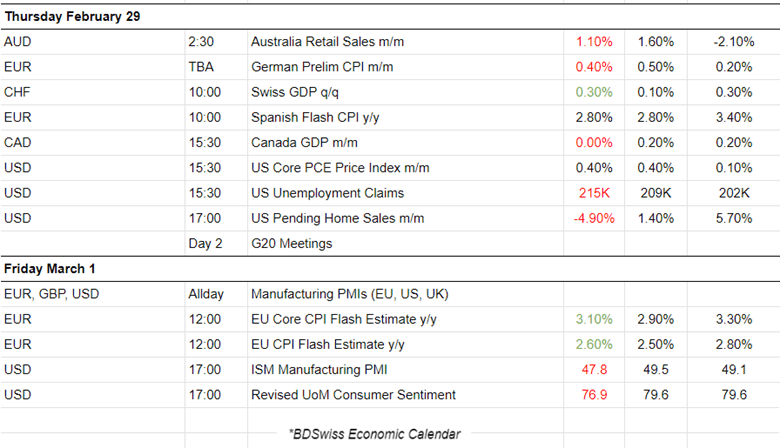Select the Swiss GDP q/q row label
780x448 pixels.
(x=299, y=92)
